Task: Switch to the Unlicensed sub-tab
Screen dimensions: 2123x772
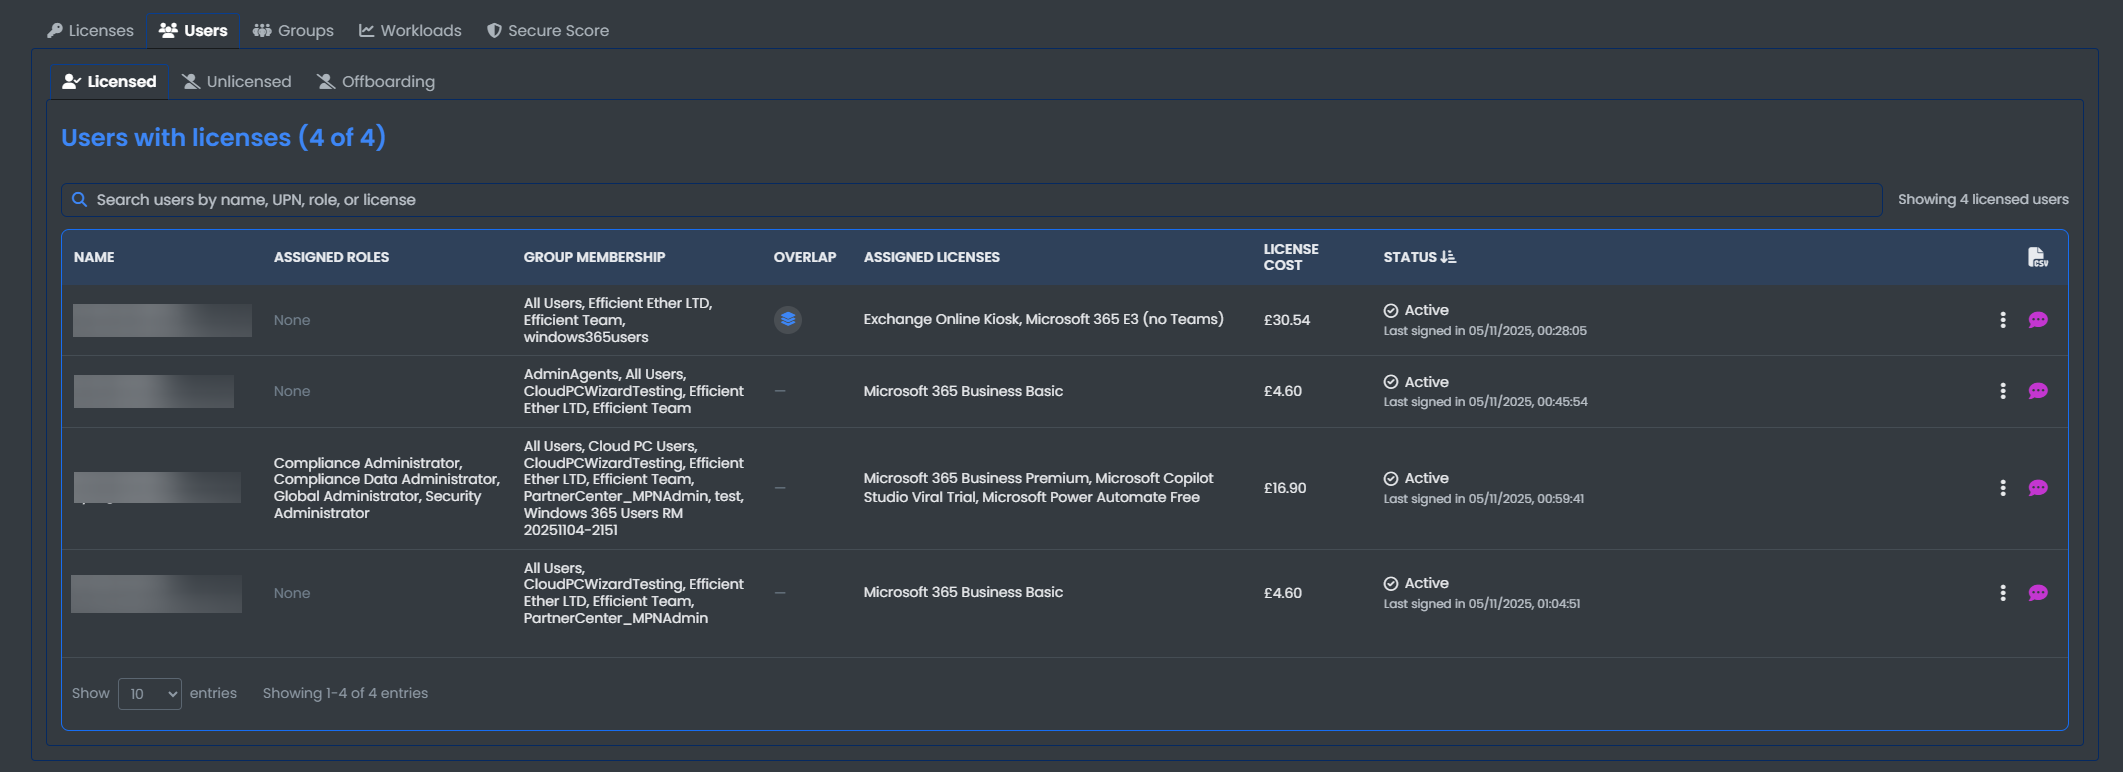Action: pos(237,82)
